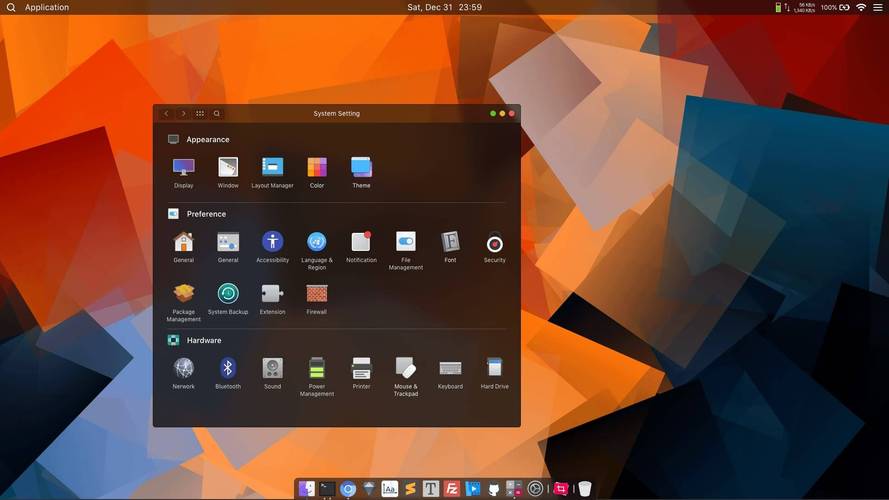Click the network speed indicator in top bar
Viewport: 889px width, 500px height.
click(800, 7)
